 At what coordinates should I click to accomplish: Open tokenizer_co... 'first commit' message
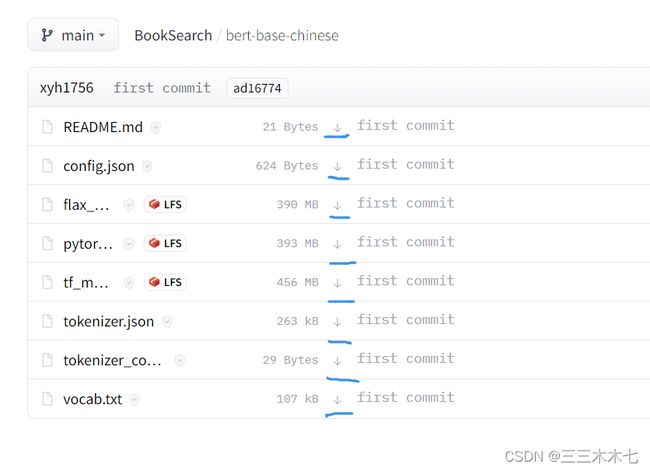(406, 359)
